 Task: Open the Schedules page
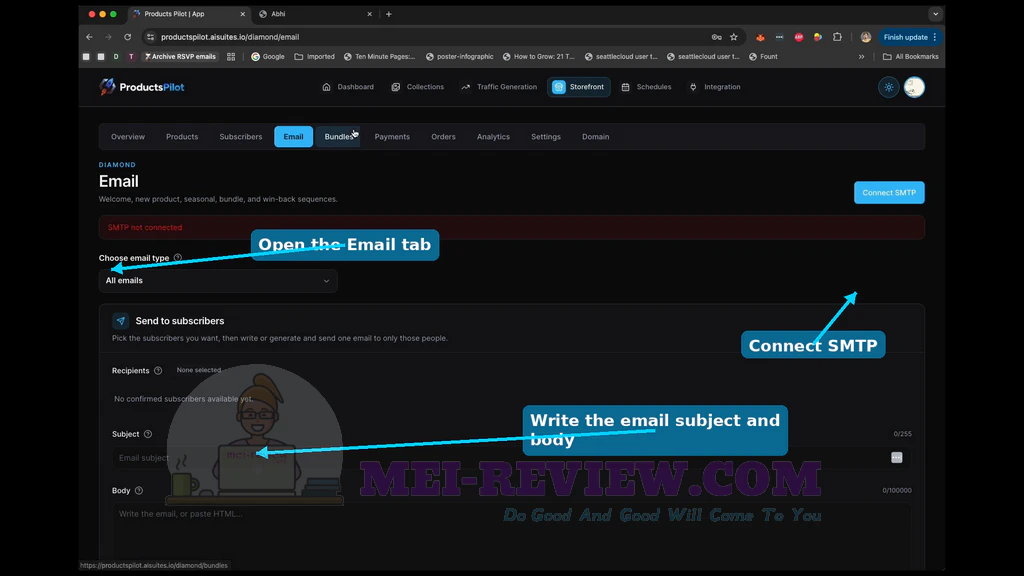[x=646, y=87]
